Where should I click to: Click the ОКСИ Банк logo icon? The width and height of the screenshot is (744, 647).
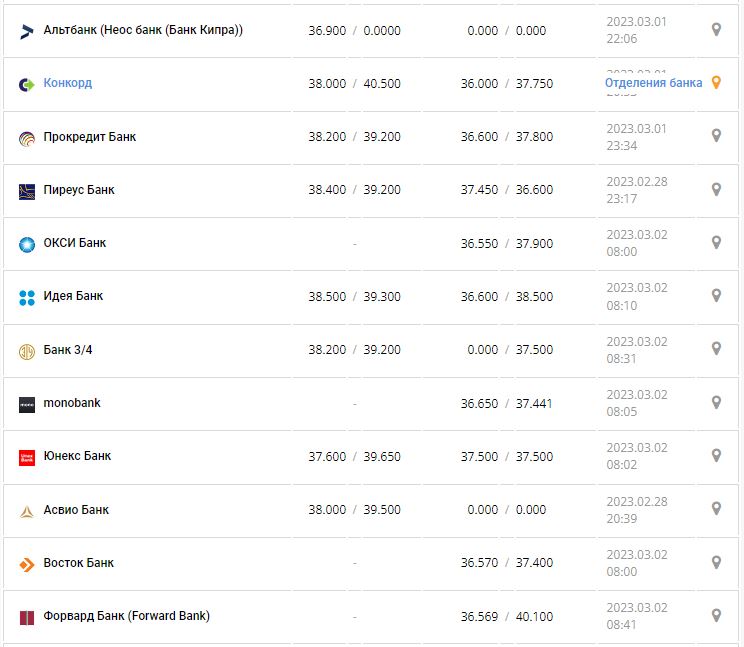[x=27, y=244]
